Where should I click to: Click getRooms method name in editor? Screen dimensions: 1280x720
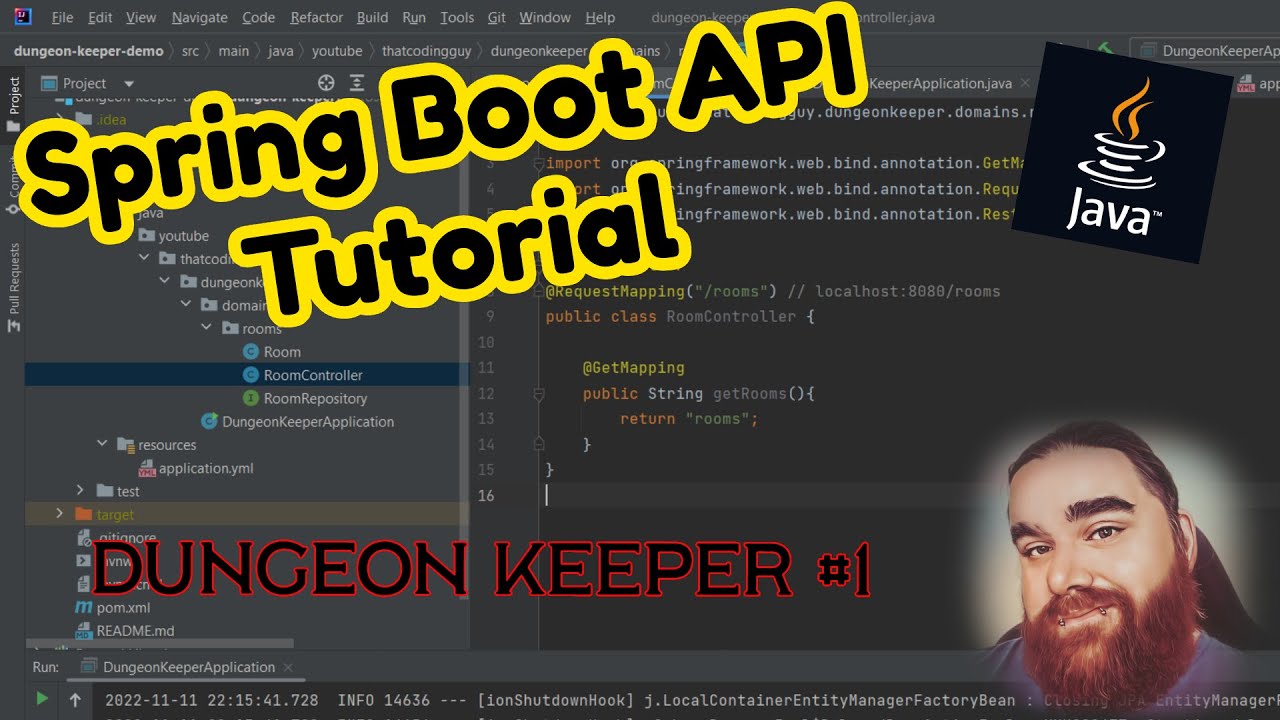point(750,394)
